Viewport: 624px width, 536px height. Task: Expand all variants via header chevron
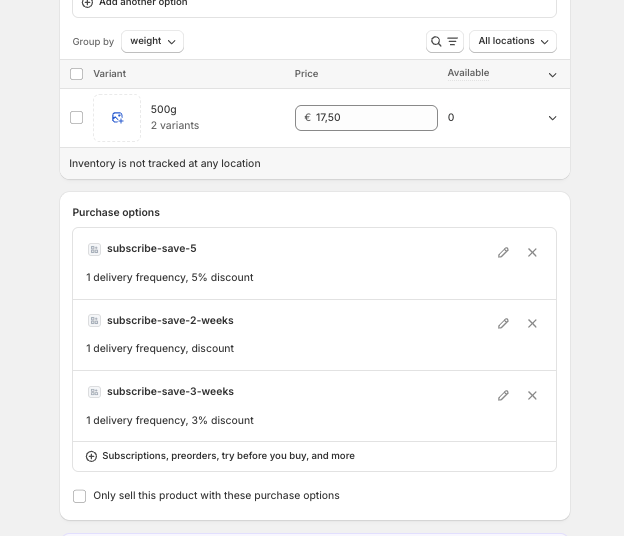[x=552, y=75]
